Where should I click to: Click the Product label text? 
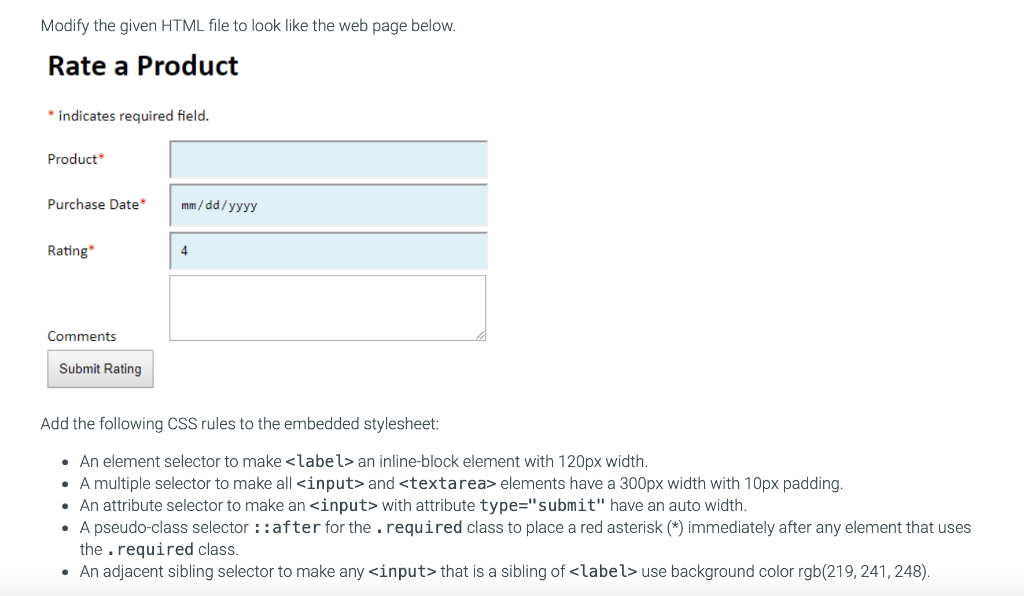click(x=72, y=159)
